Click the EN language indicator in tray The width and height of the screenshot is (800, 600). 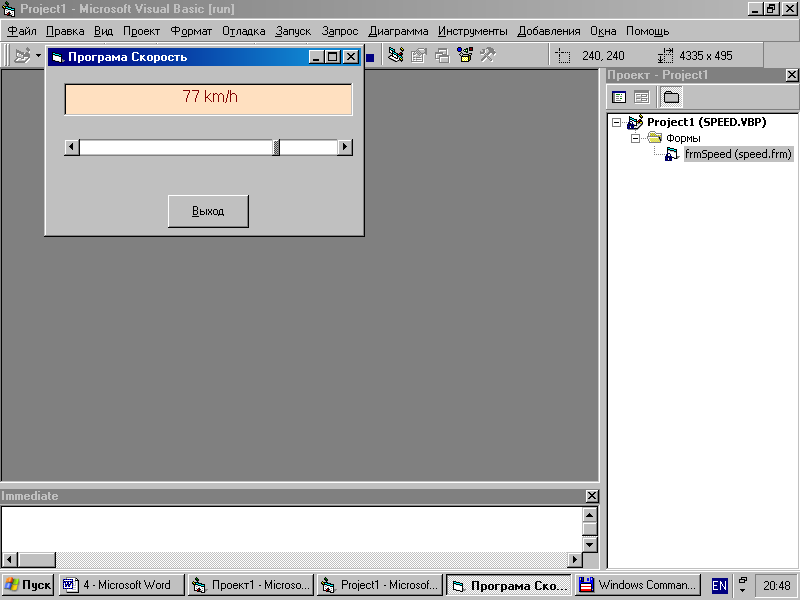(x=719, y=585)
